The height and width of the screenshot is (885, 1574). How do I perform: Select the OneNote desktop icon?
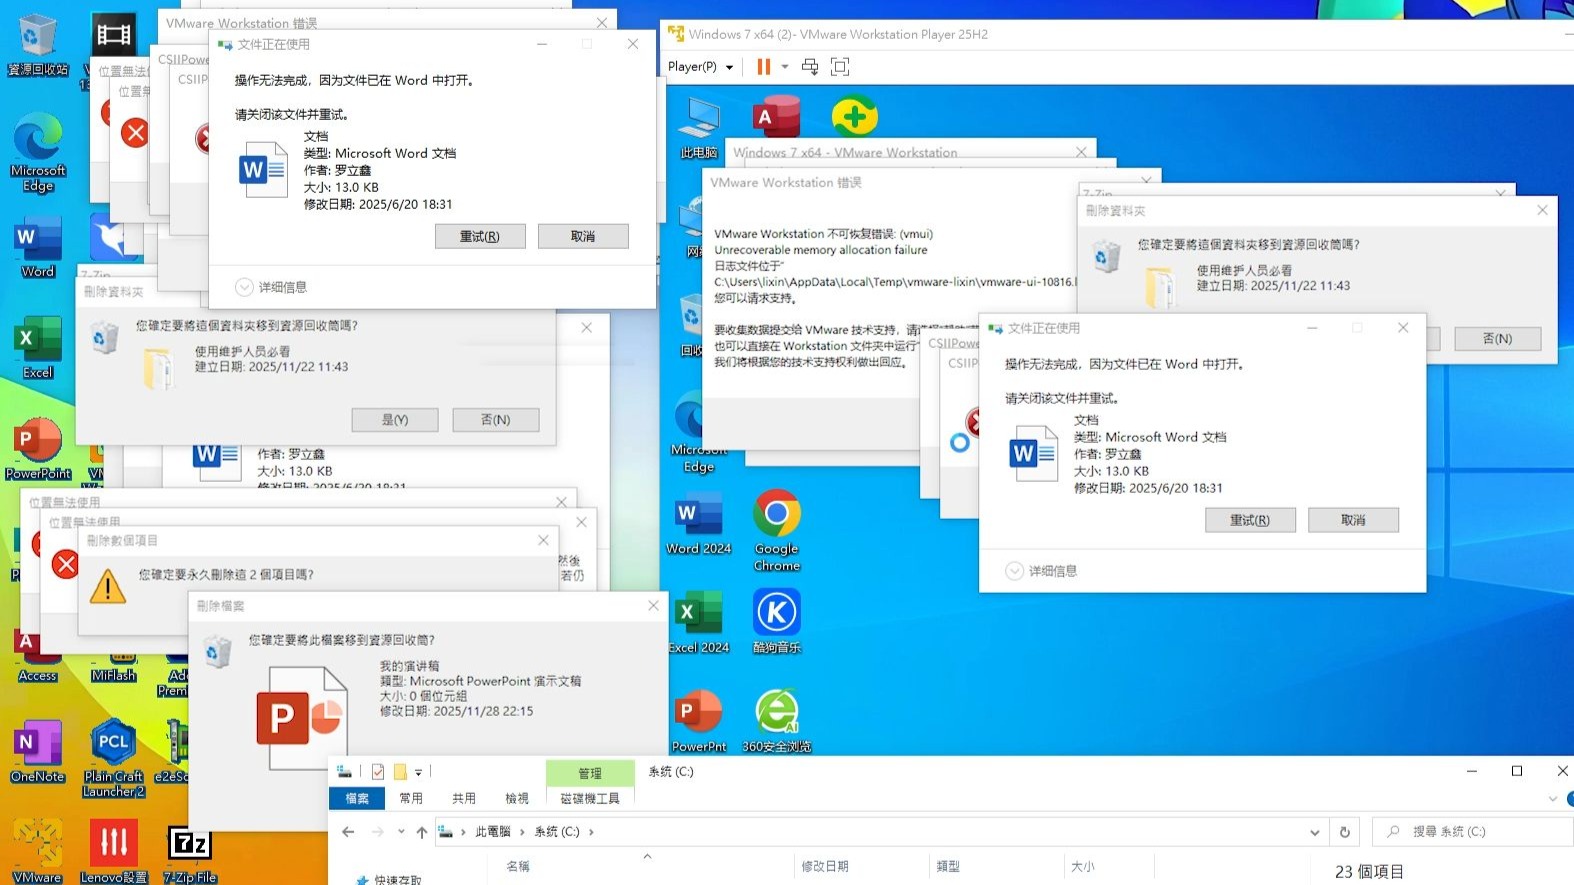(x=38, y=751)
